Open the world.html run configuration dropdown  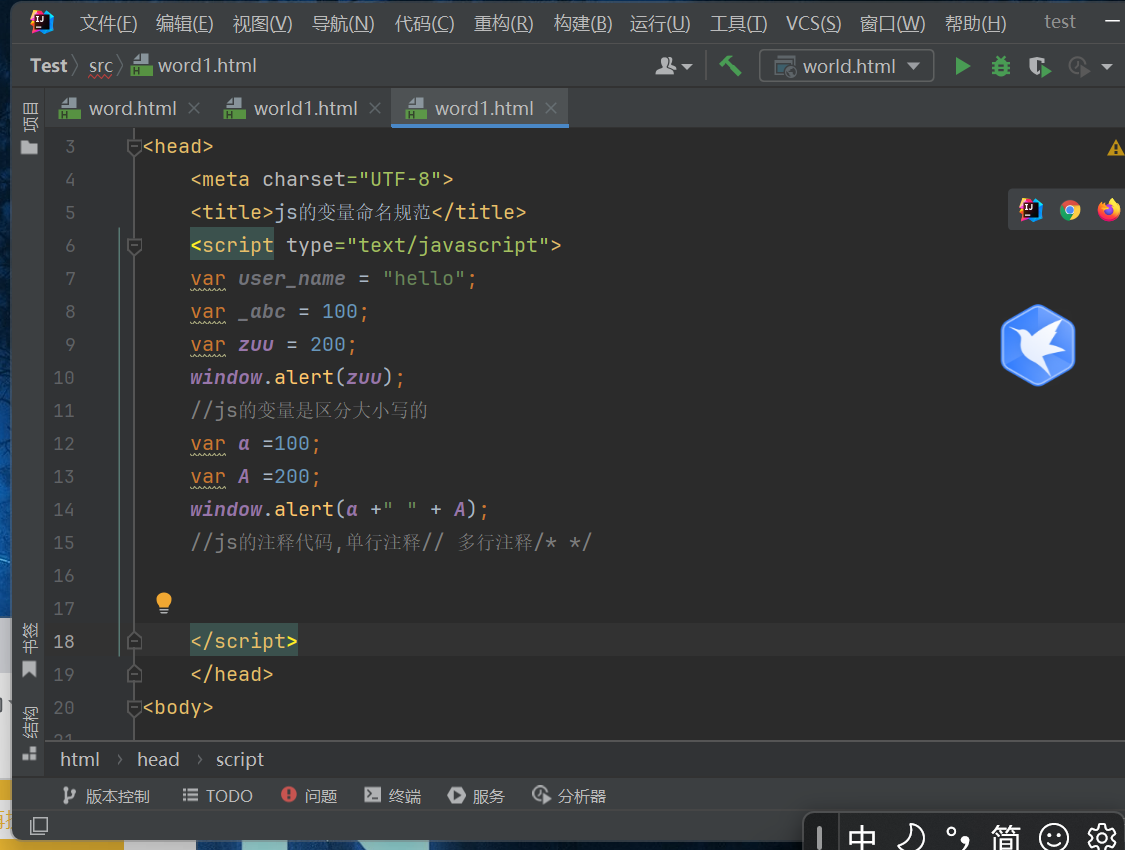[847, 66]
